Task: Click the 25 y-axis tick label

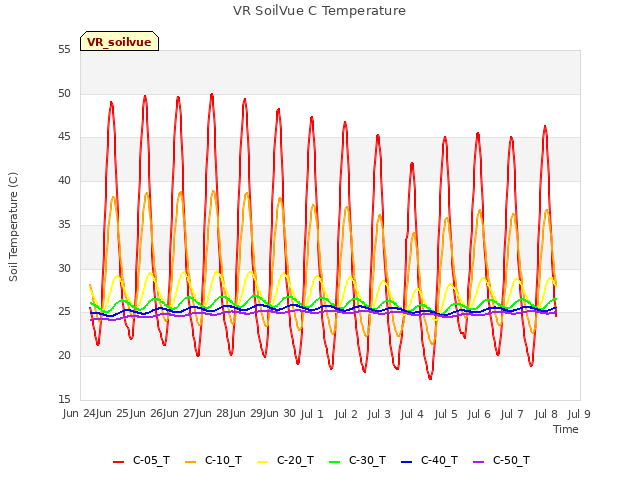Action: click(x=64, y=312)
